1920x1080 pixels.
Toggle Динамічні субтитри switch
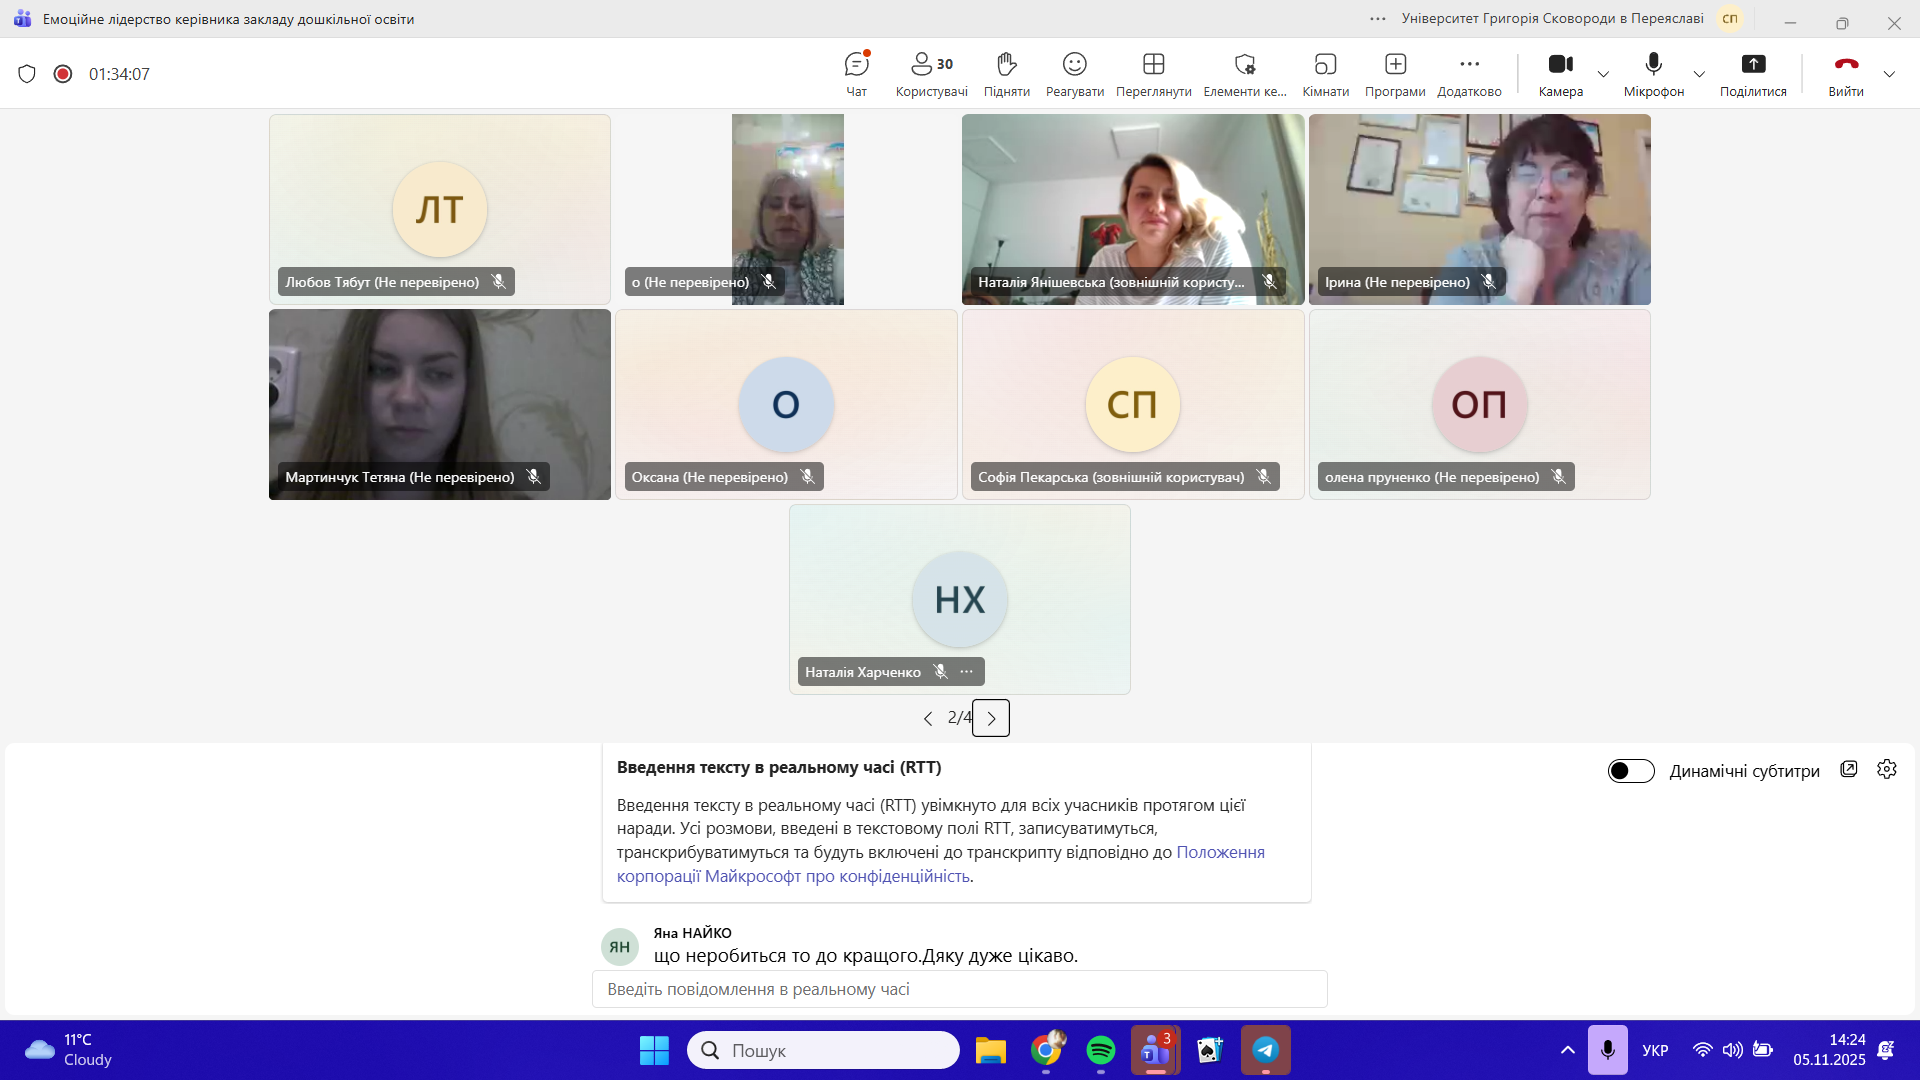(x=1630, y=771)
